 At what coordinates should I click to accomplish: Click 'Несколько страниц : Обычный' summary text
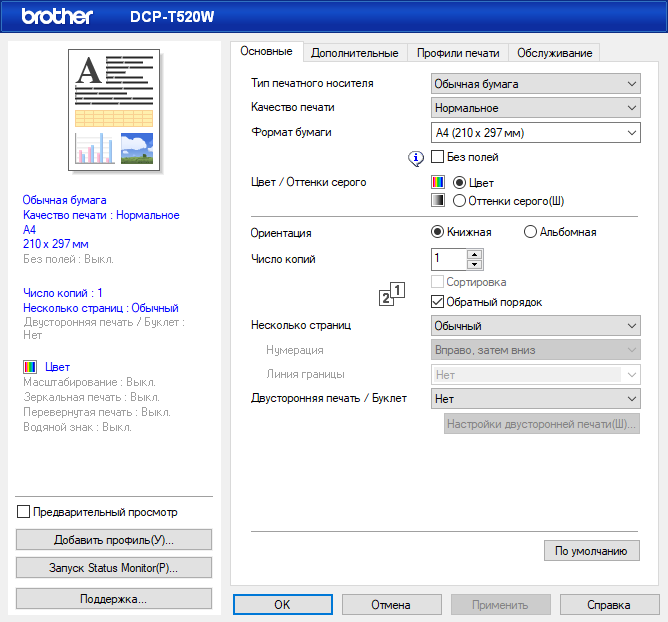click(x=101, y=308)
